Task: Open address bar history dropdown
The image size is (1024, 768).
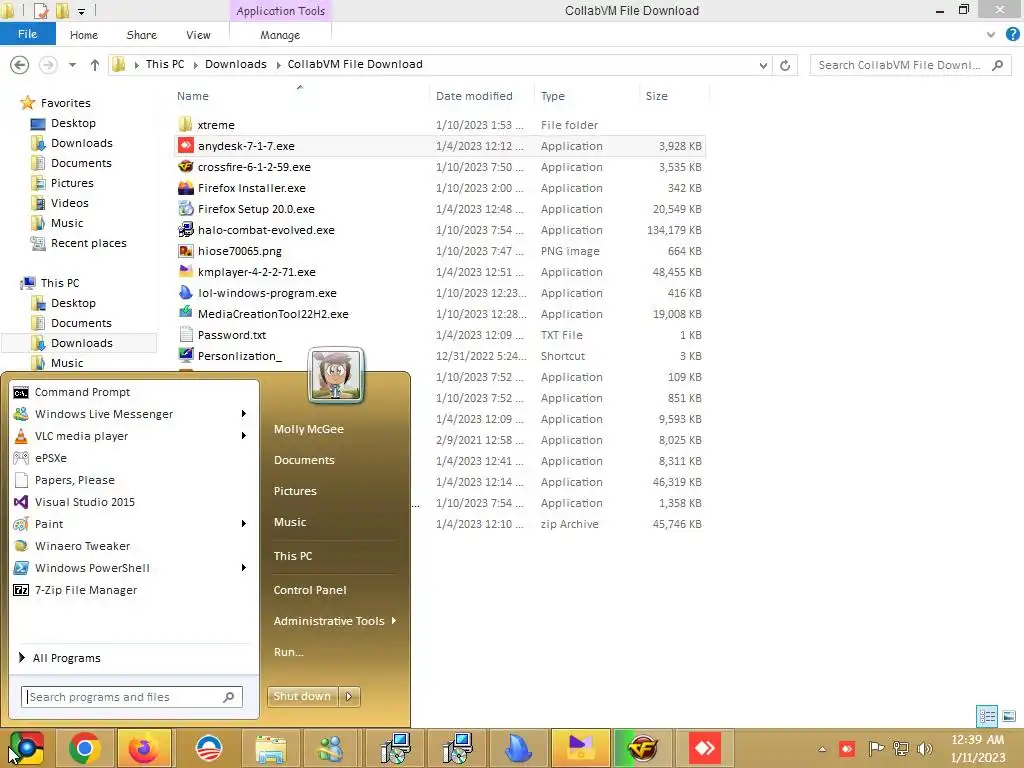Action: (763, 65)
